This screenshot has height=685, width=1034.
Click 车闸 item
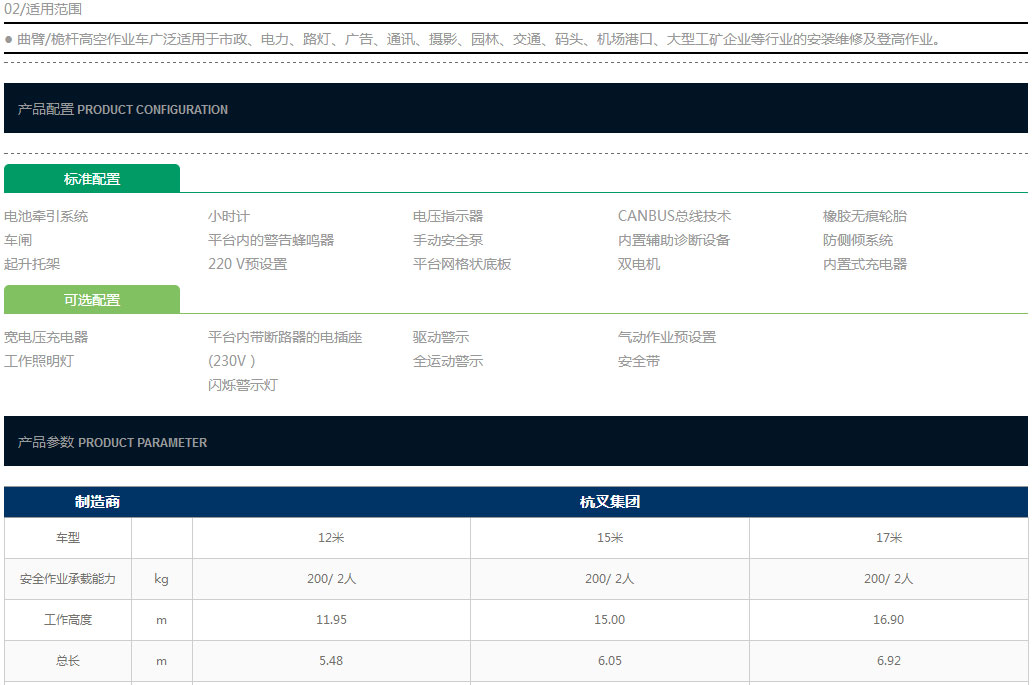click(x=18, y=240)
